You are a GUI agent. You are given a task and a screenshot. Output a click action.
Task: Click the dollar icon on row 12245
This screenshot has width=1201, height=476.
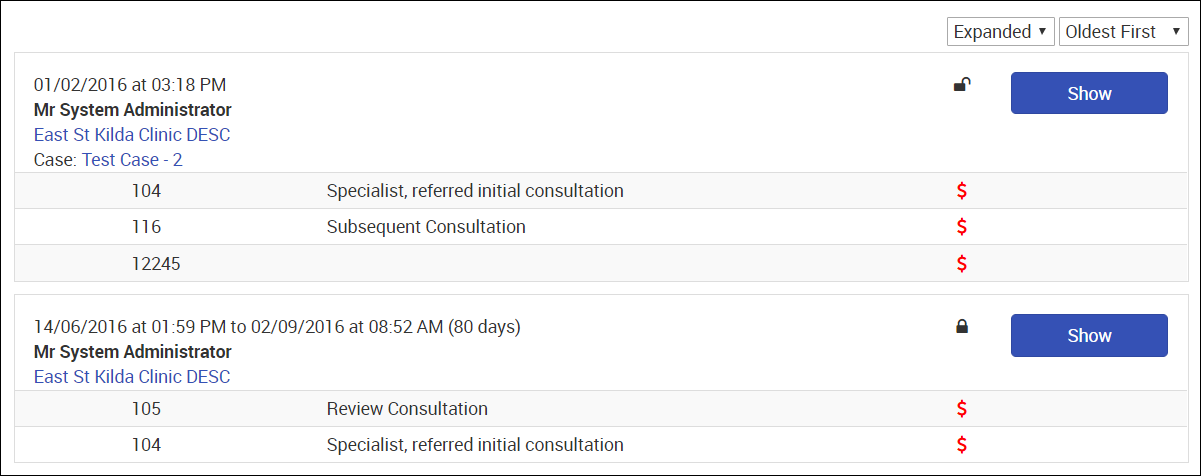[x=962, y=264]
